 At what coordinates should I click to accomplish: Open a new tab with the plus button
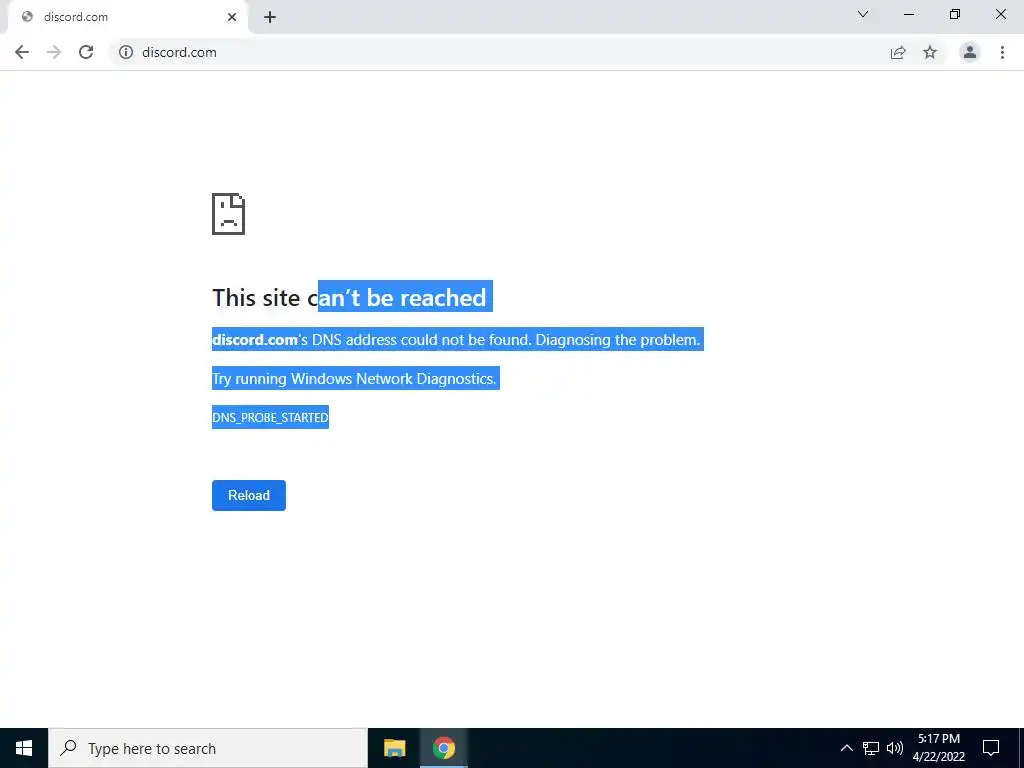pyautogui.click(x=270, y=18)
